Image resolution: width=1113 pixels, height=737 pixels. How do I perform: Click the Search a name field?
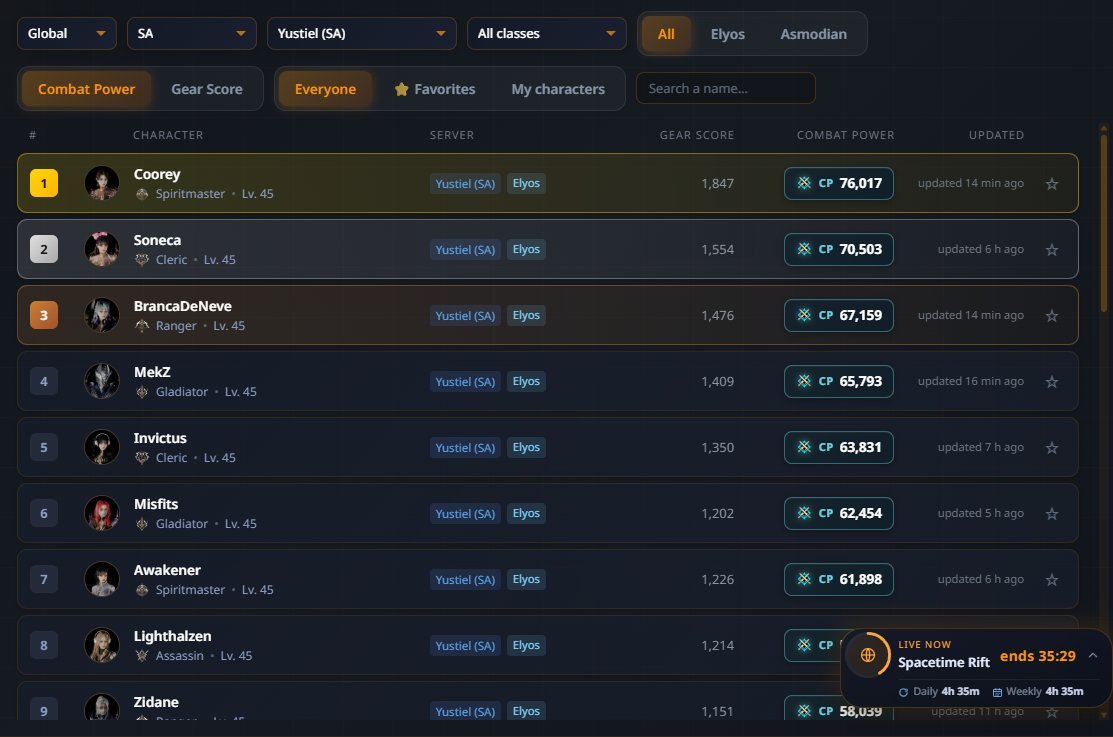click(725, 89)
